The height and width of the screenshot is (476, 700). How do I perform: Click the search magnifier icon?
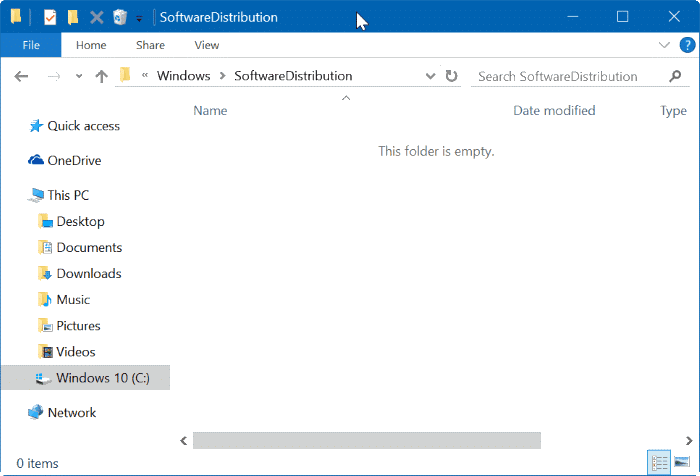pyautogui.click(x=675, y=76)
